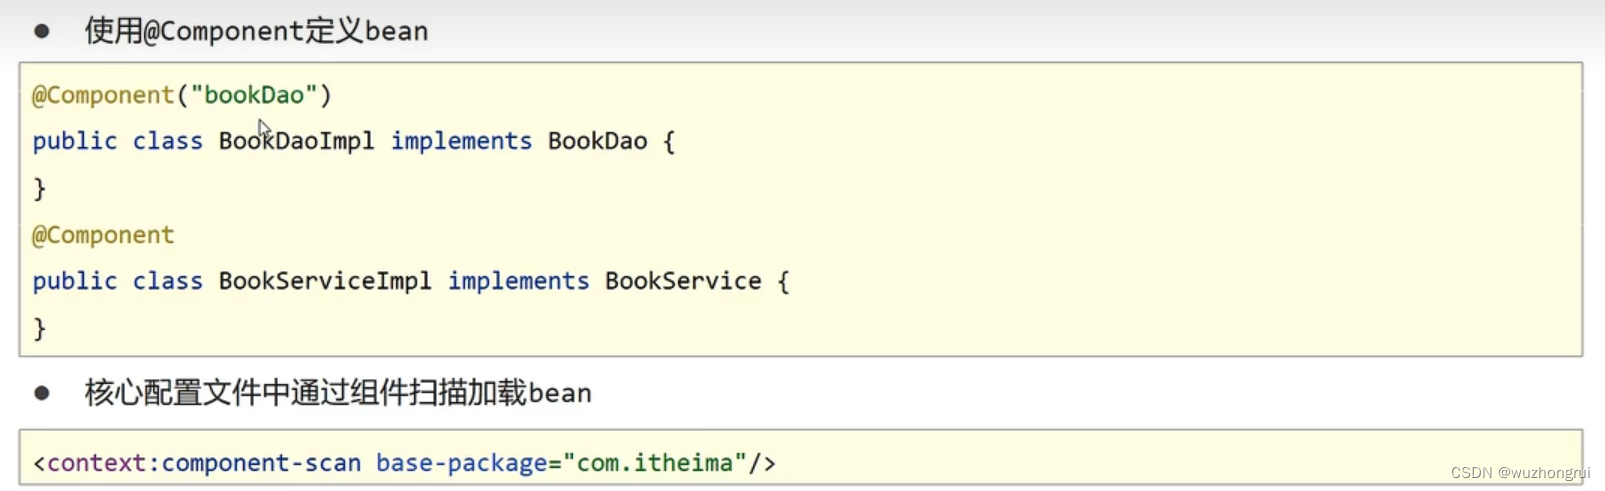The image size is (1605, 491).
Task: Click the CSDN @wuzhongrui watermark
Action: pyautogui.click(x=1520, y=473)
